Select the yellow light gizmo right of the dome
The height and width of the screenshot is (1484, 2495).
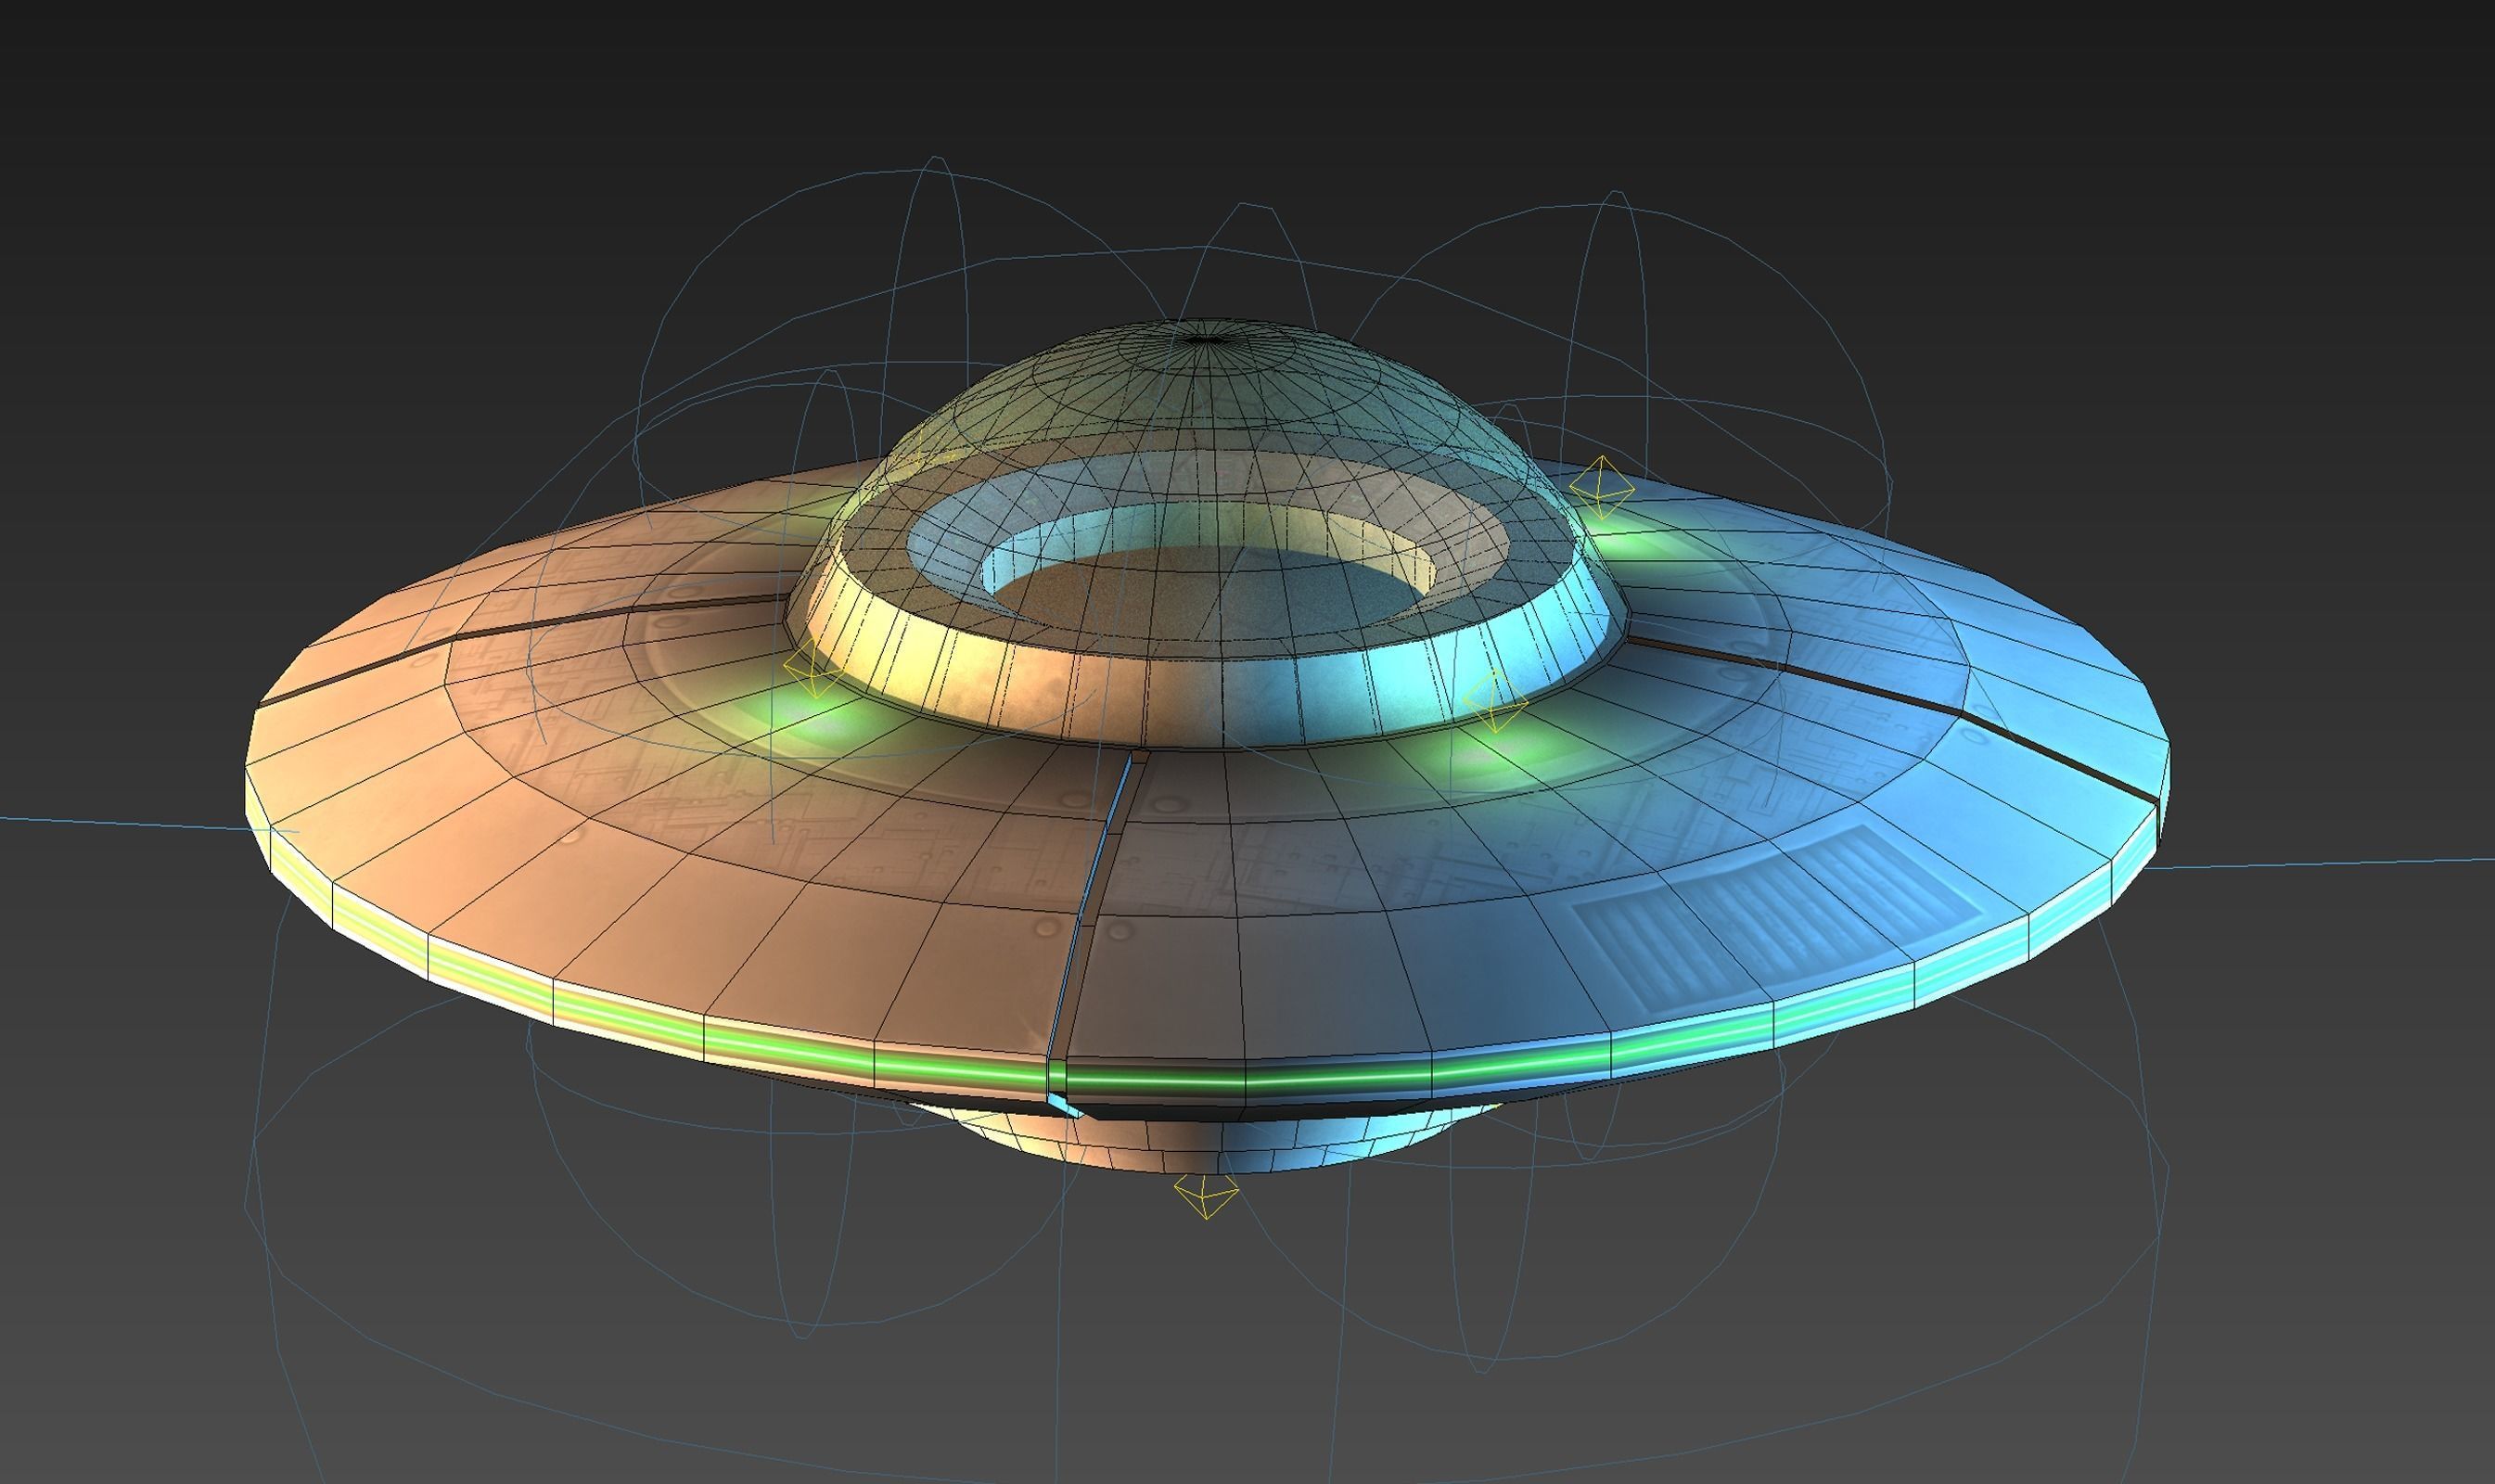click(x=1602, y=489)
